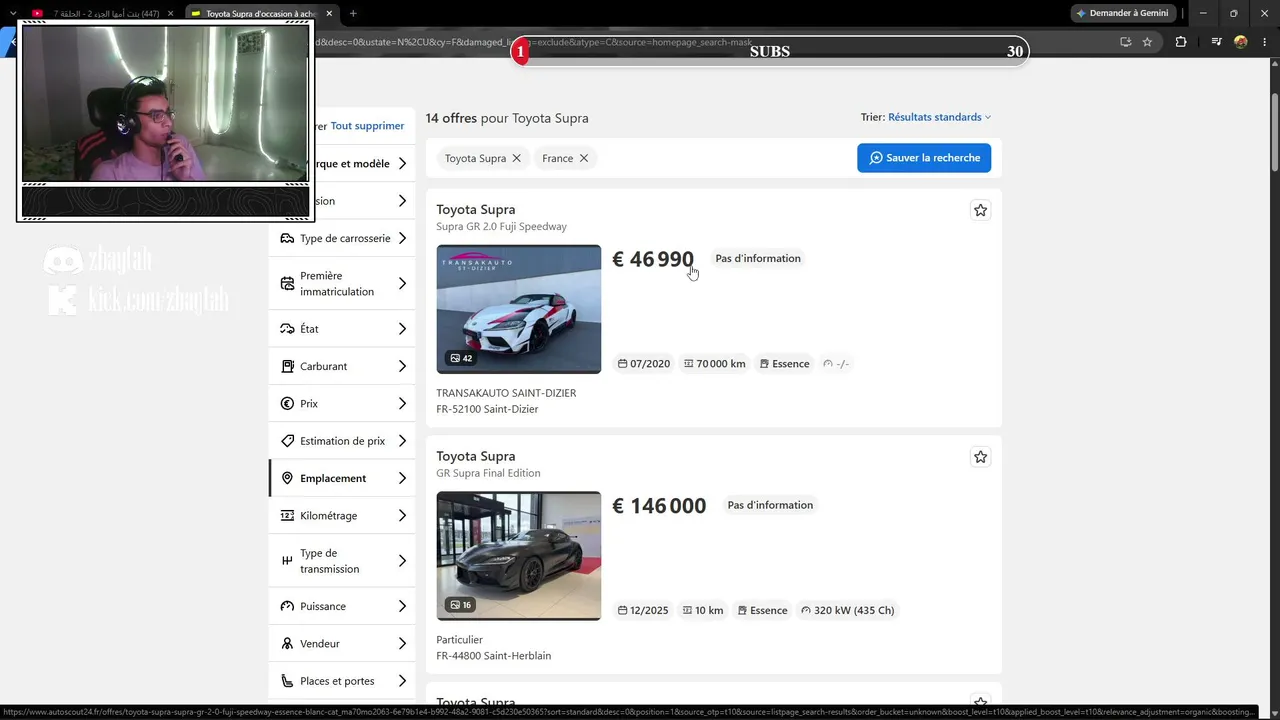The image size is (1280, 720).
Task: Click the gauge icon beside Puissance
Action: click(x=287, y=606)
